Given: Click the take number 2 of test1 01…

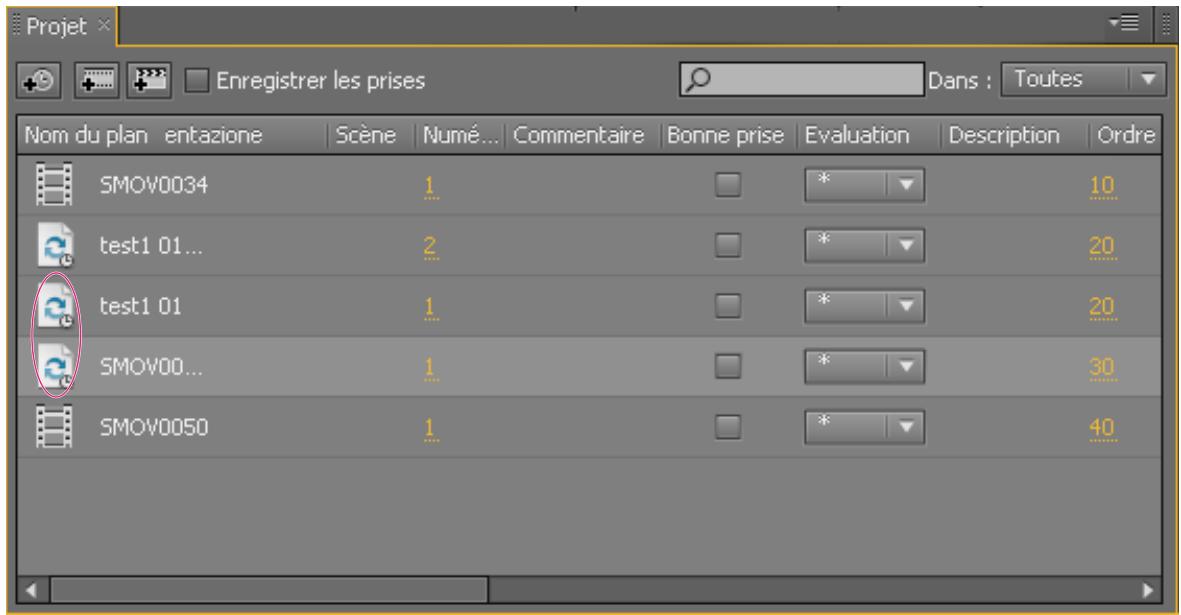Looking at the screenshot, I should point(430,246).
